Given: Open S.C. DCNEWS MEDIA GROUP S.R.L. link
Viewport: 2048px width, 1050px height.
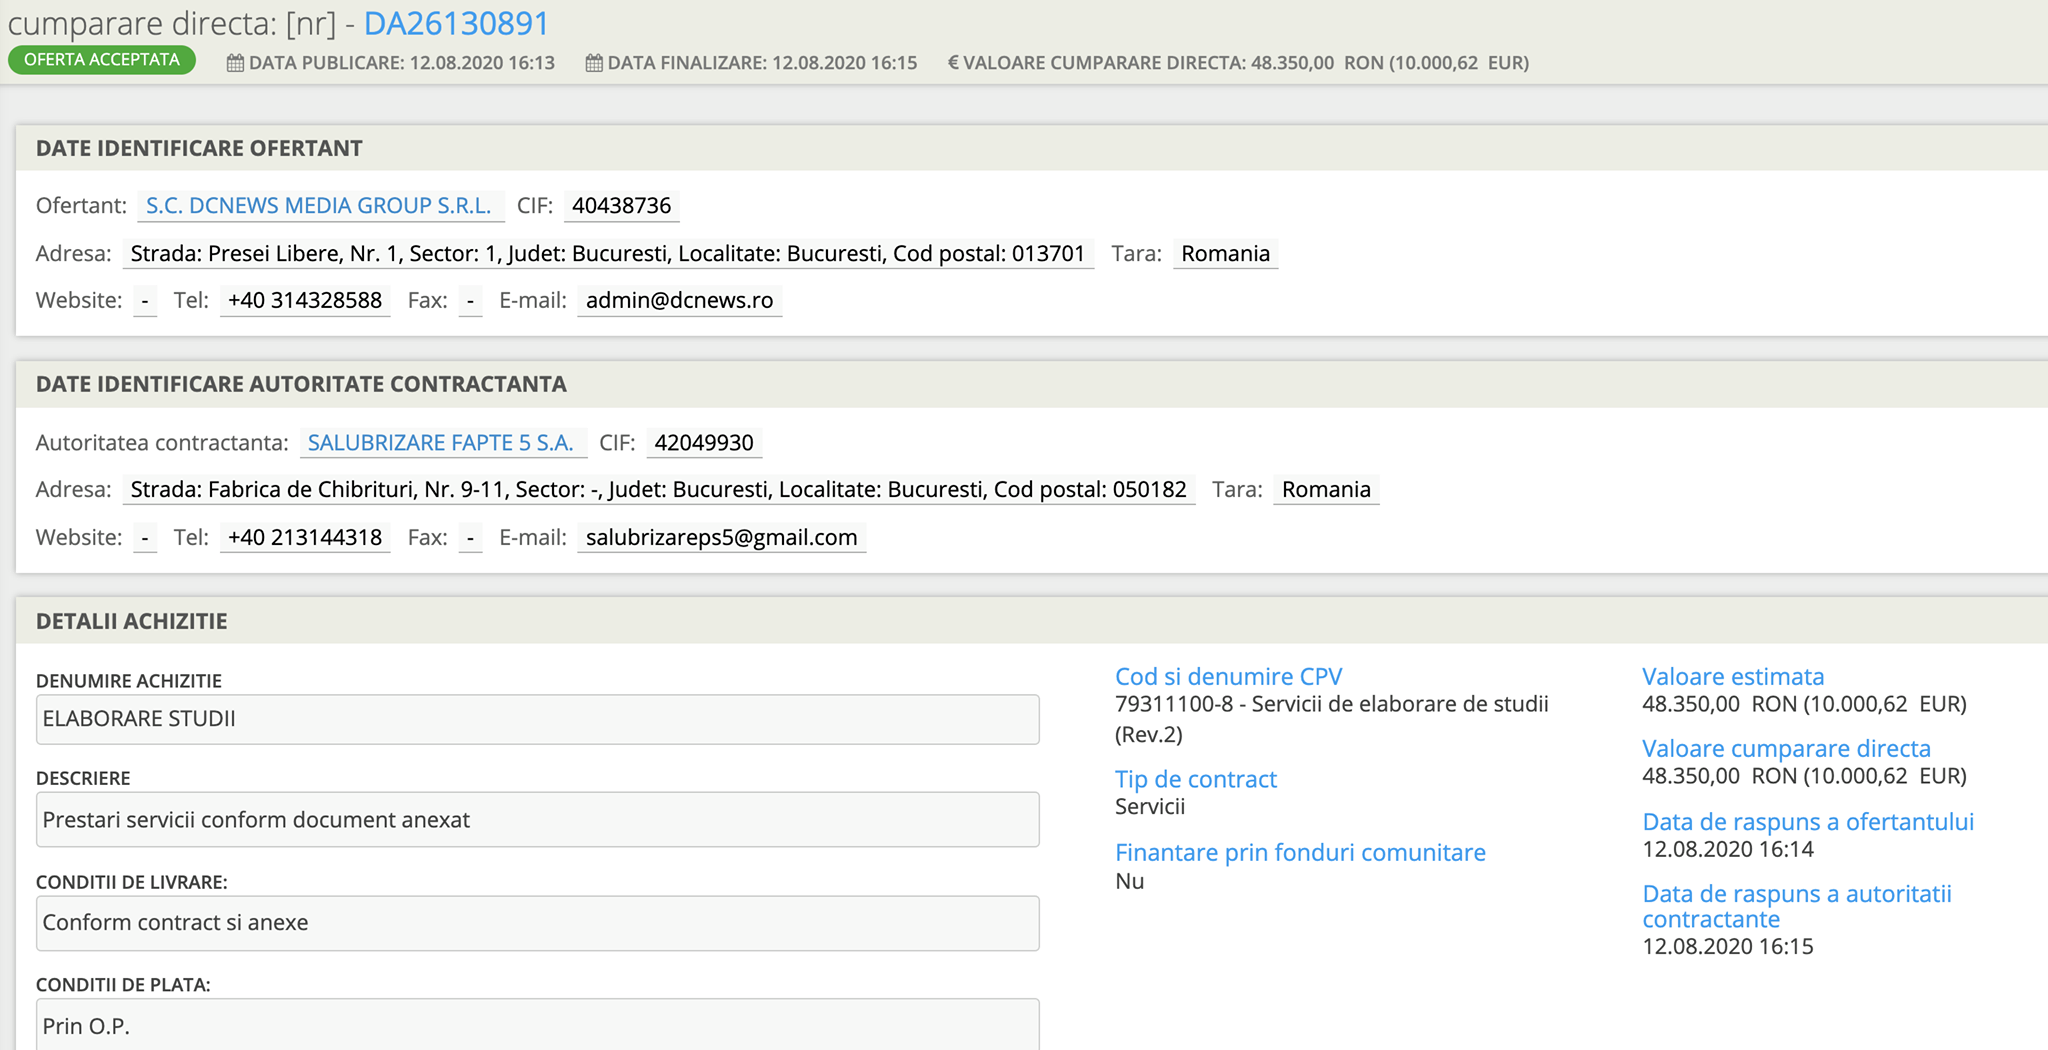Looking at the screenshot, I should pyautogui.click(x=319, y=206).
